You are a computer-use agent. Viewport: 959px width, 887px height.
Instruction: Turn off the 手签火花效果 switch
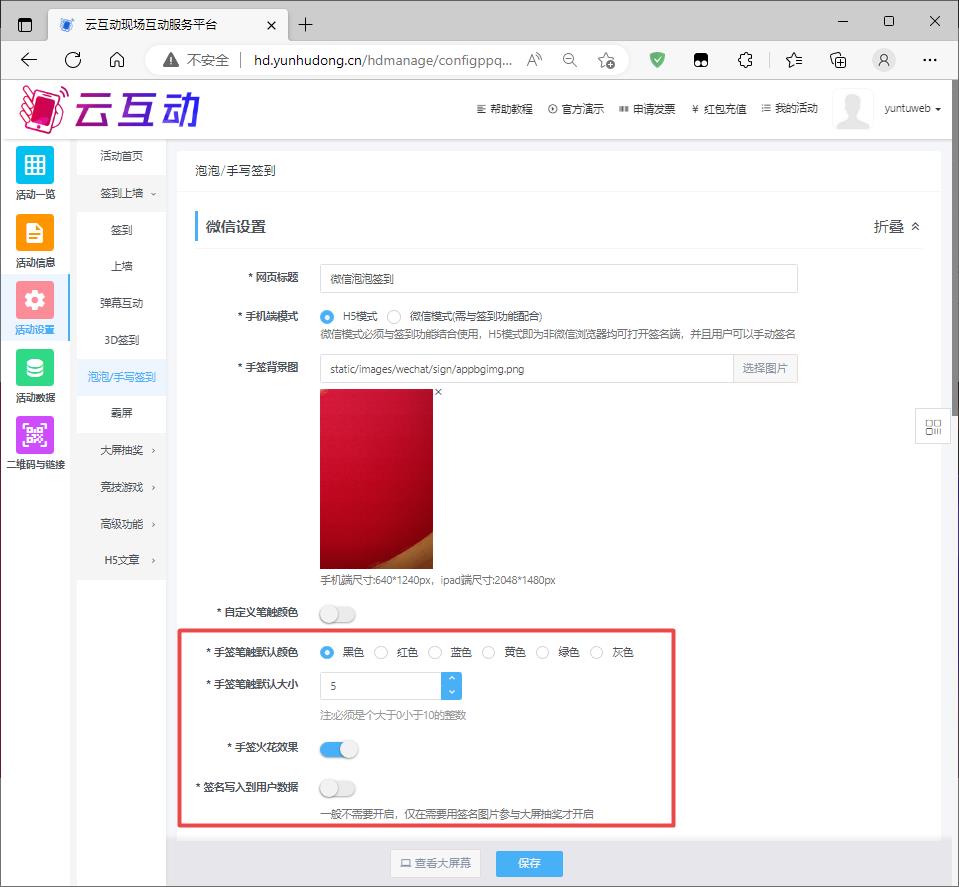point(338,749)
